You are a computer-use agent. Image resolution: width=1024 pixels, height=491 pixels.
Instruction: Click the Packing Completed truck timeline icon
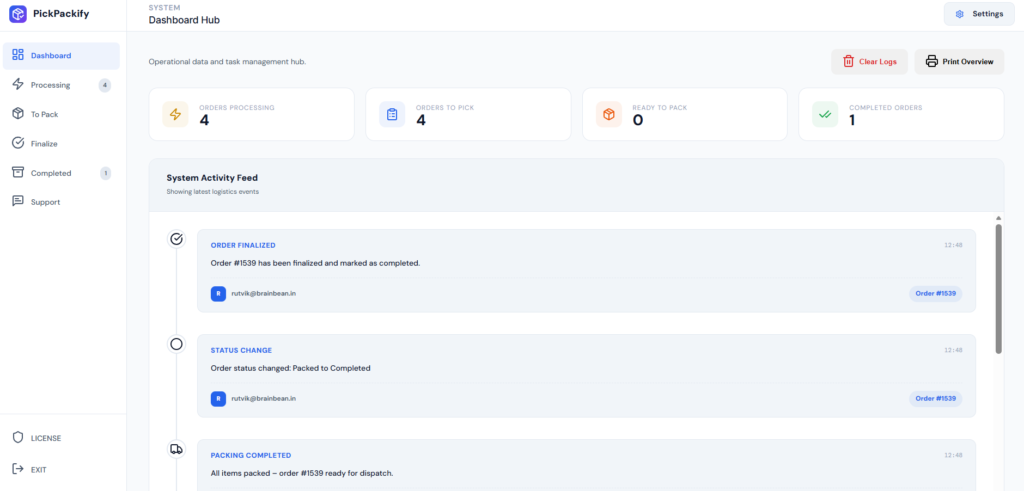coord(177,449)
